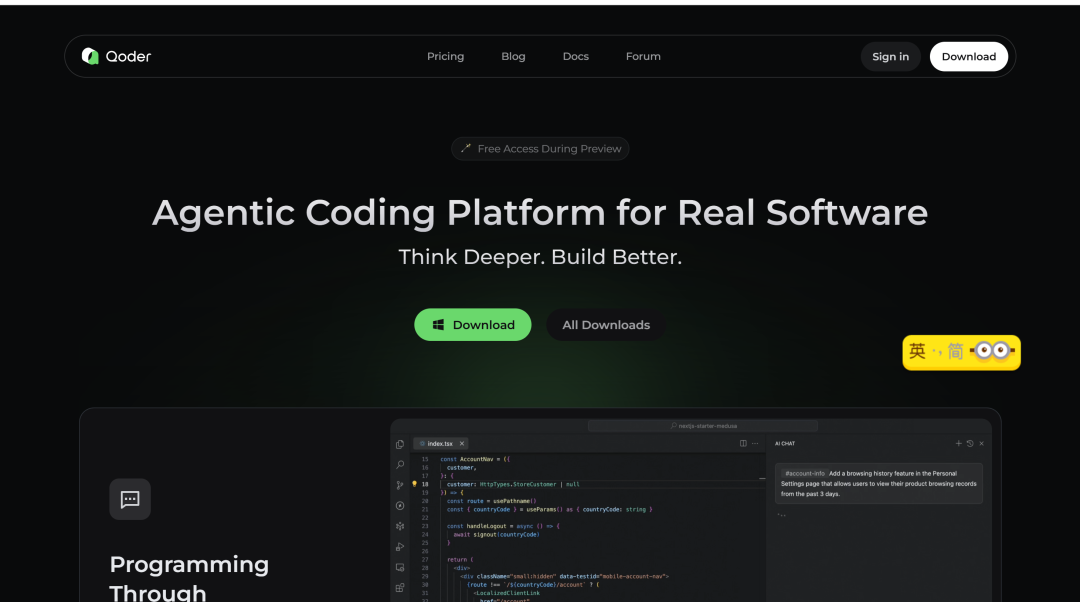Click the split editor icon in the editor header
This screenshot has height=602, width=1080.
coord(743,444)
